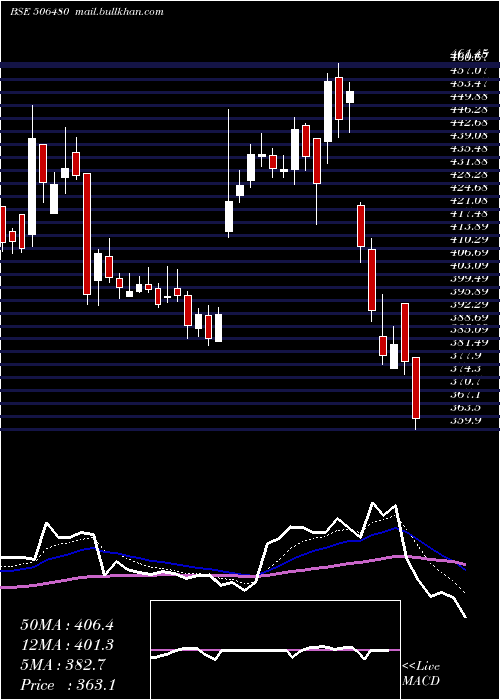Screen dimensions: 500x700
Task: Choose the 421.08 price level text
Action: coord(468,200)
